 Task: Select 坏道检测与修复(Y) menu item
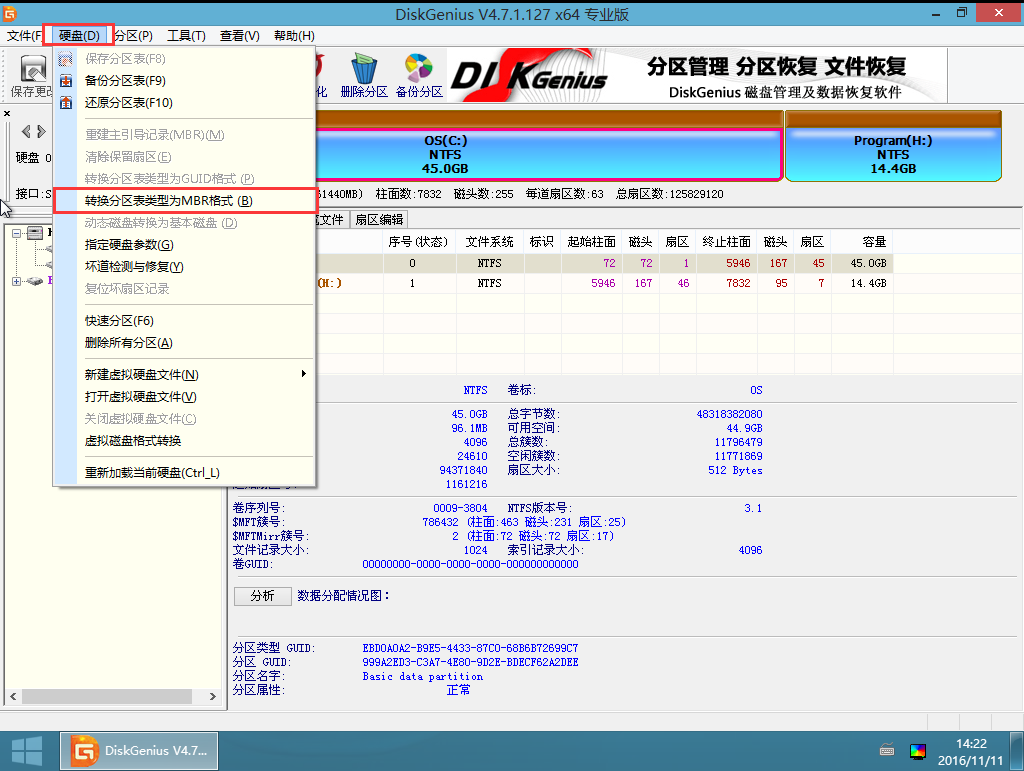[x=184, y=267]
